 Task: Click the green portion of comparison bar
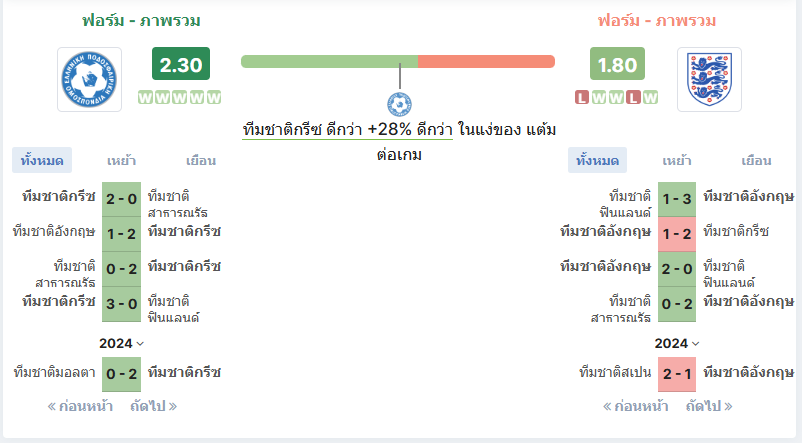[x=329, y=61]
